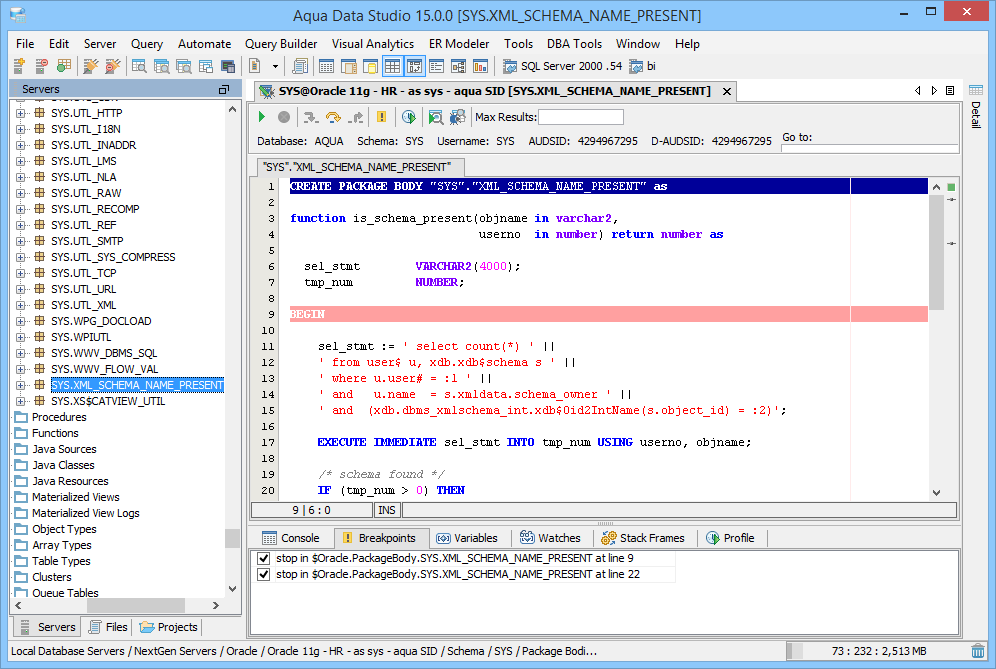Open the ER Modeler menu
Image resolution: width=996 pixels, height=669 pixels.
tap(459, 44)
